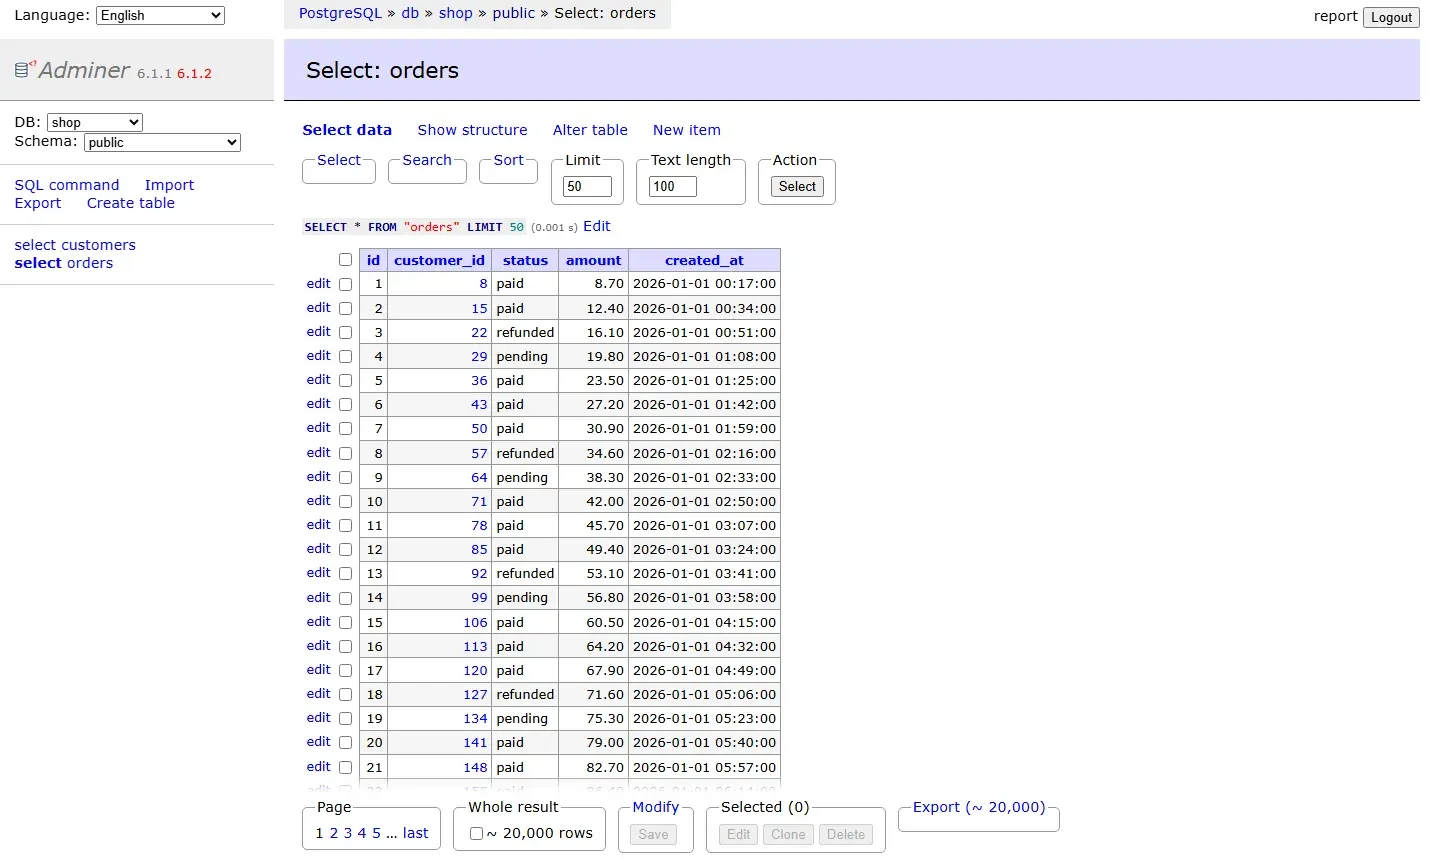Tick the checkbox for order id 14
Image resolution: width=1440 pixels, height=860 pixels.
tap(345, 598)
